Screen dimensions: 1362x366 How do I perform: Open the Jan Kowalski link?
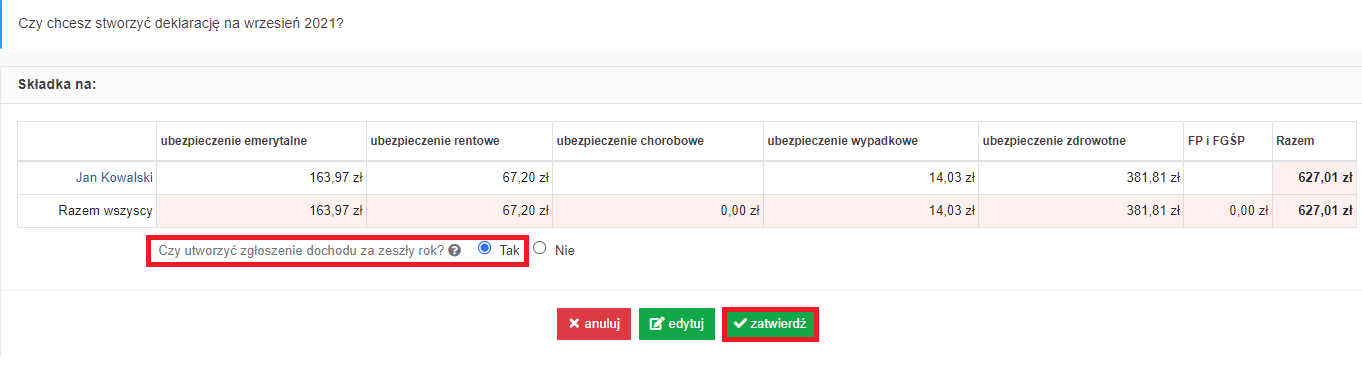pyautogui.click(x=114, y=178)
